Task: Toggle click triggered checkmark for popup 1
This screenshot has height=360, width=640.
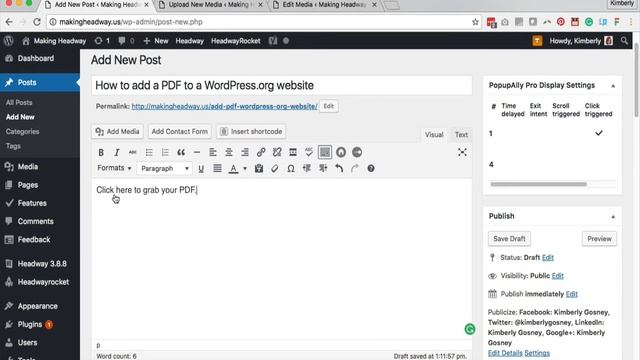Action: point(598,133)
